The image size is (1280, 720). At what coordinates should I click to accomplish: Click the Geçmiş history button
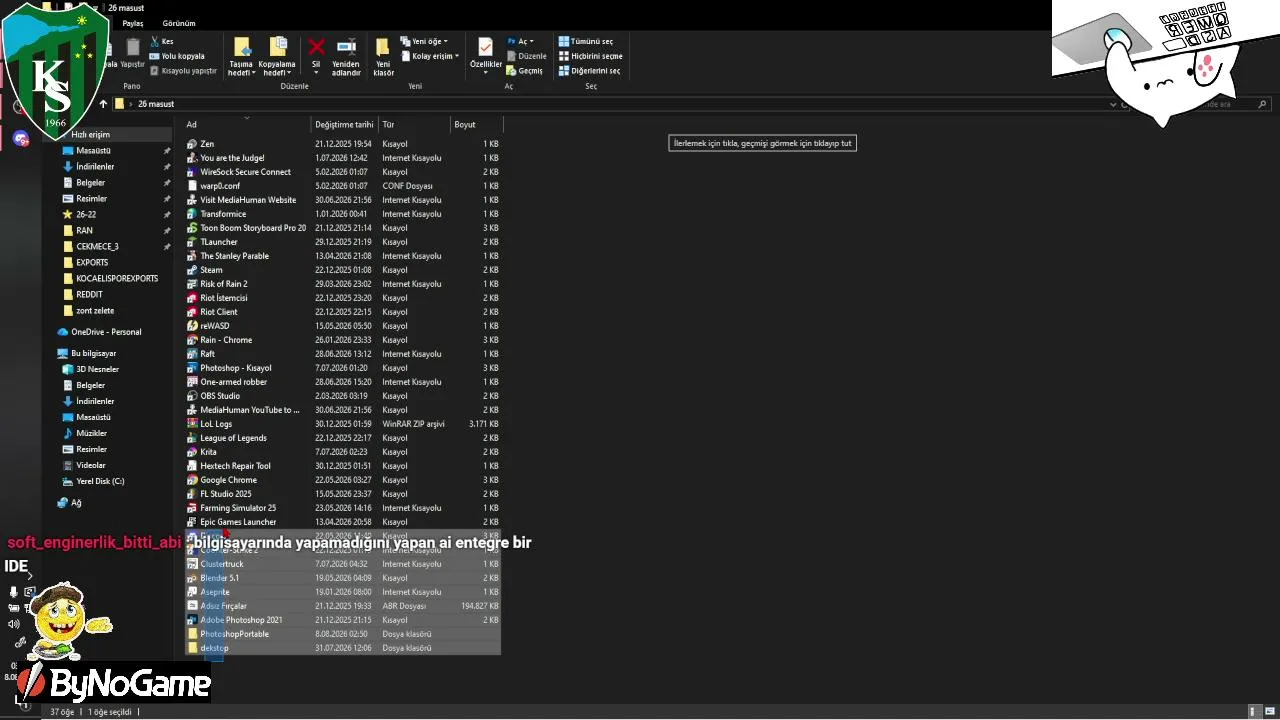525,71
